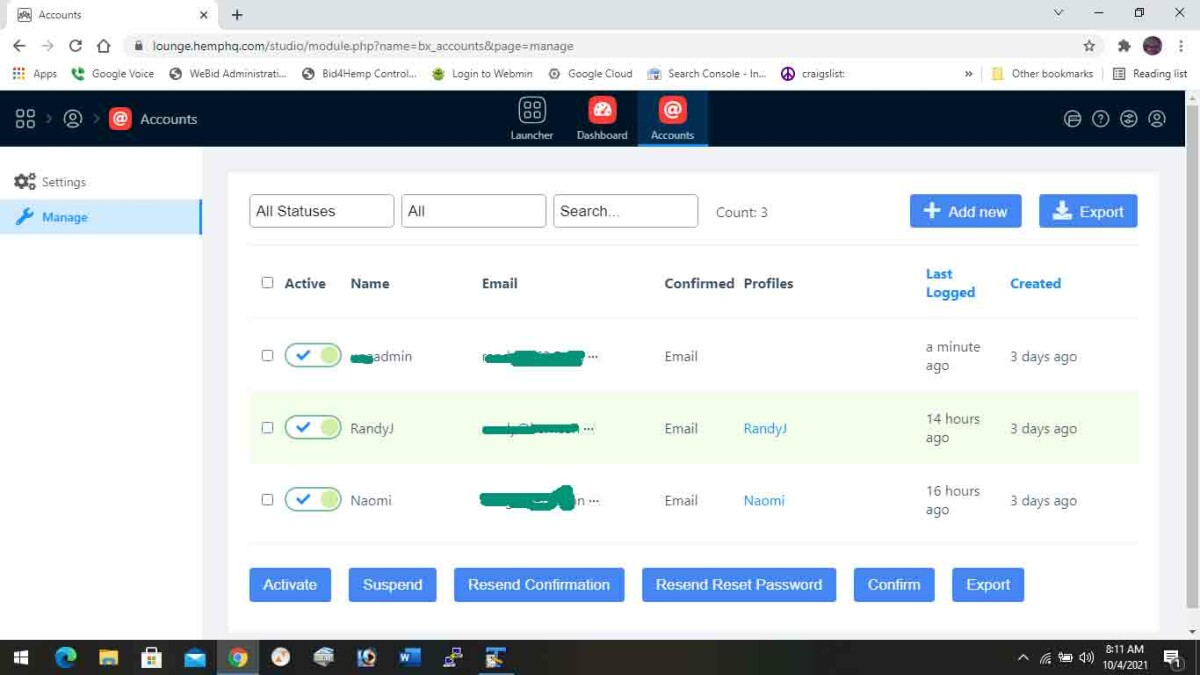Switch to the Accounts tab in header
This screenshot has width=1200, height=675.
pyautogui.click(x=672, y=118)
